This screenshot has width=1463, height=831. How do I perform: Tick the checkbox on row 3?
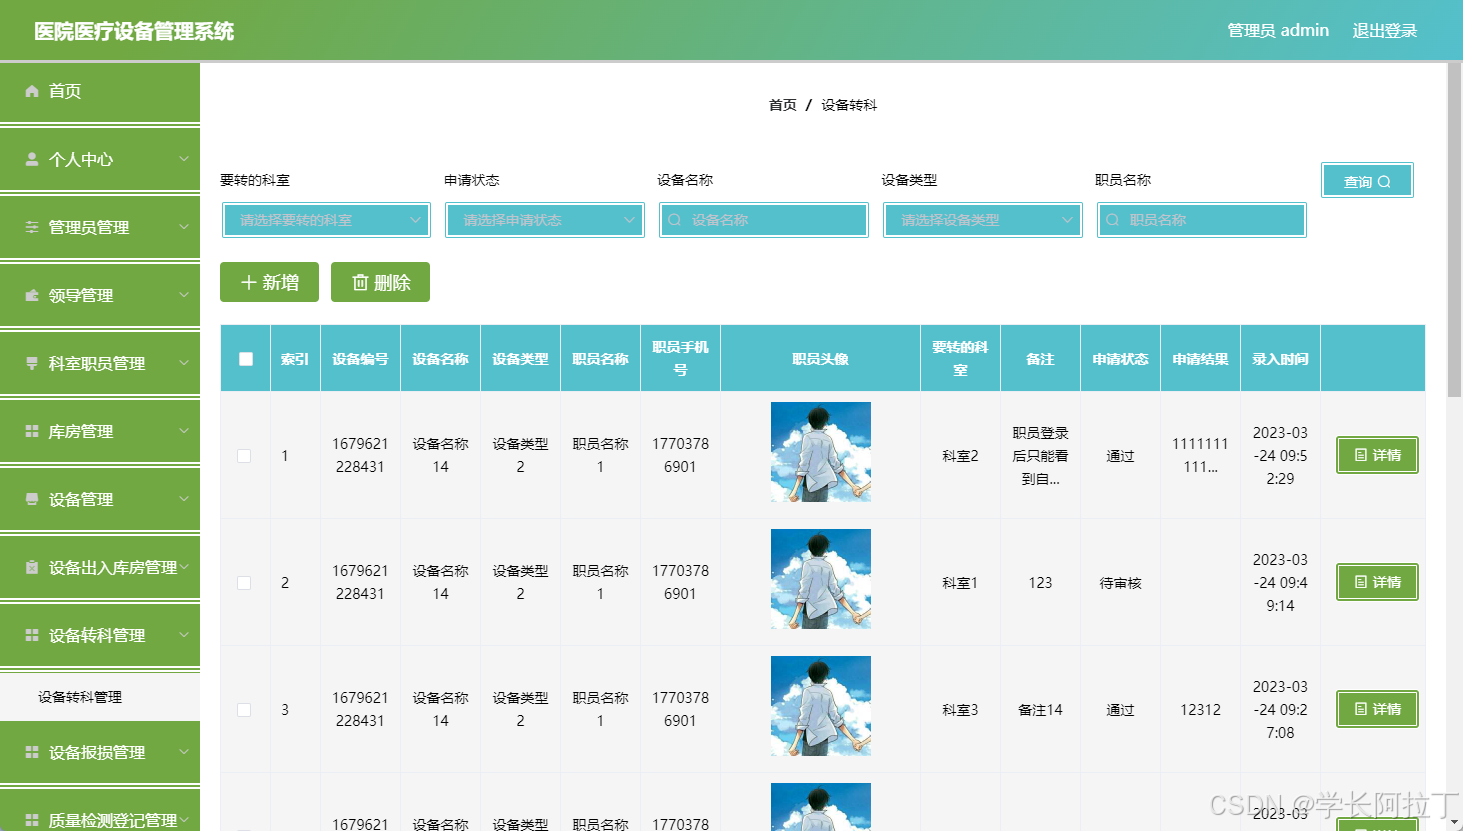coord(244,709)
